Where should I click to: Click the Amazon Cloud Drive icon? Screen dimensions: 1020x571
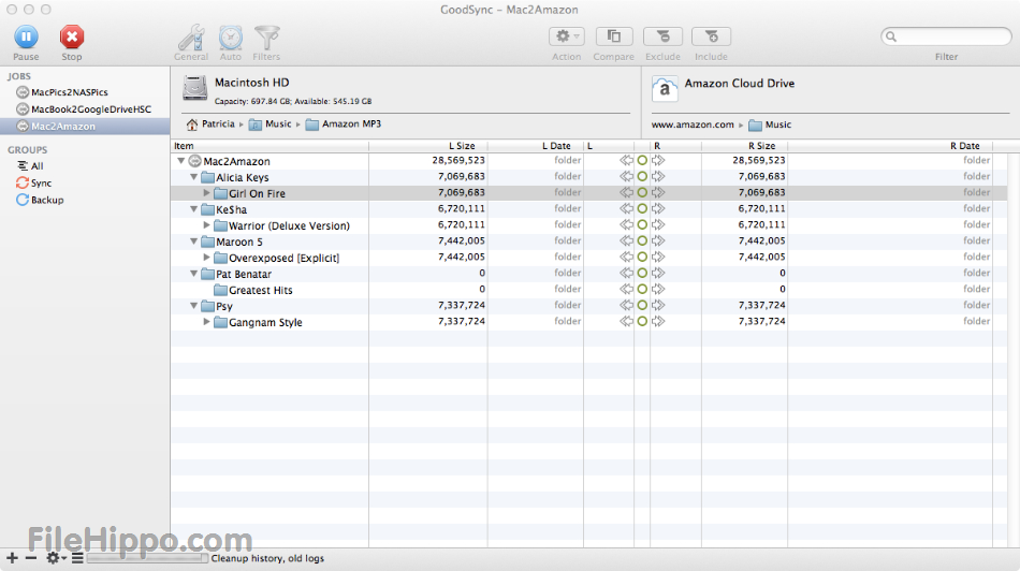coord(665,89)
